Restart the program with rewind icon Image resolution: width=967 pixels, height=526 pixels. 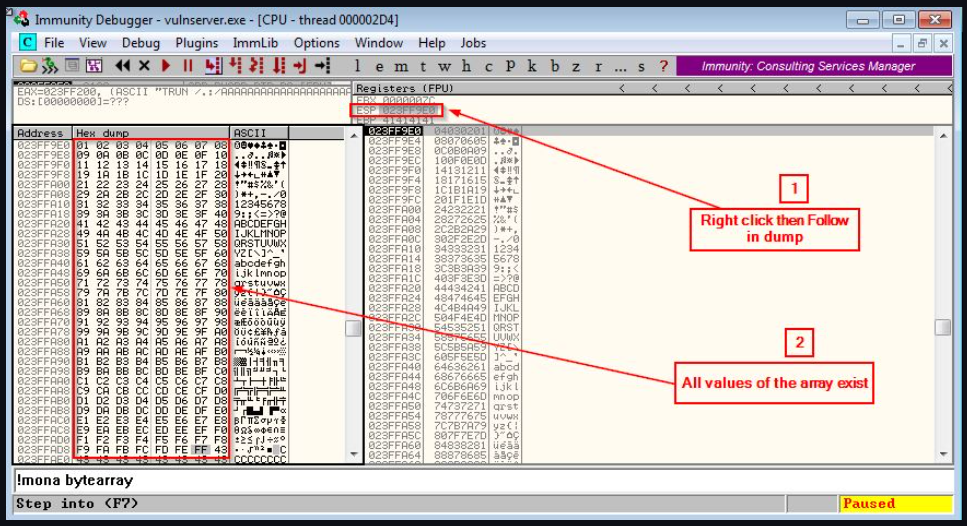pyautogui.click(x=122, y=66)
